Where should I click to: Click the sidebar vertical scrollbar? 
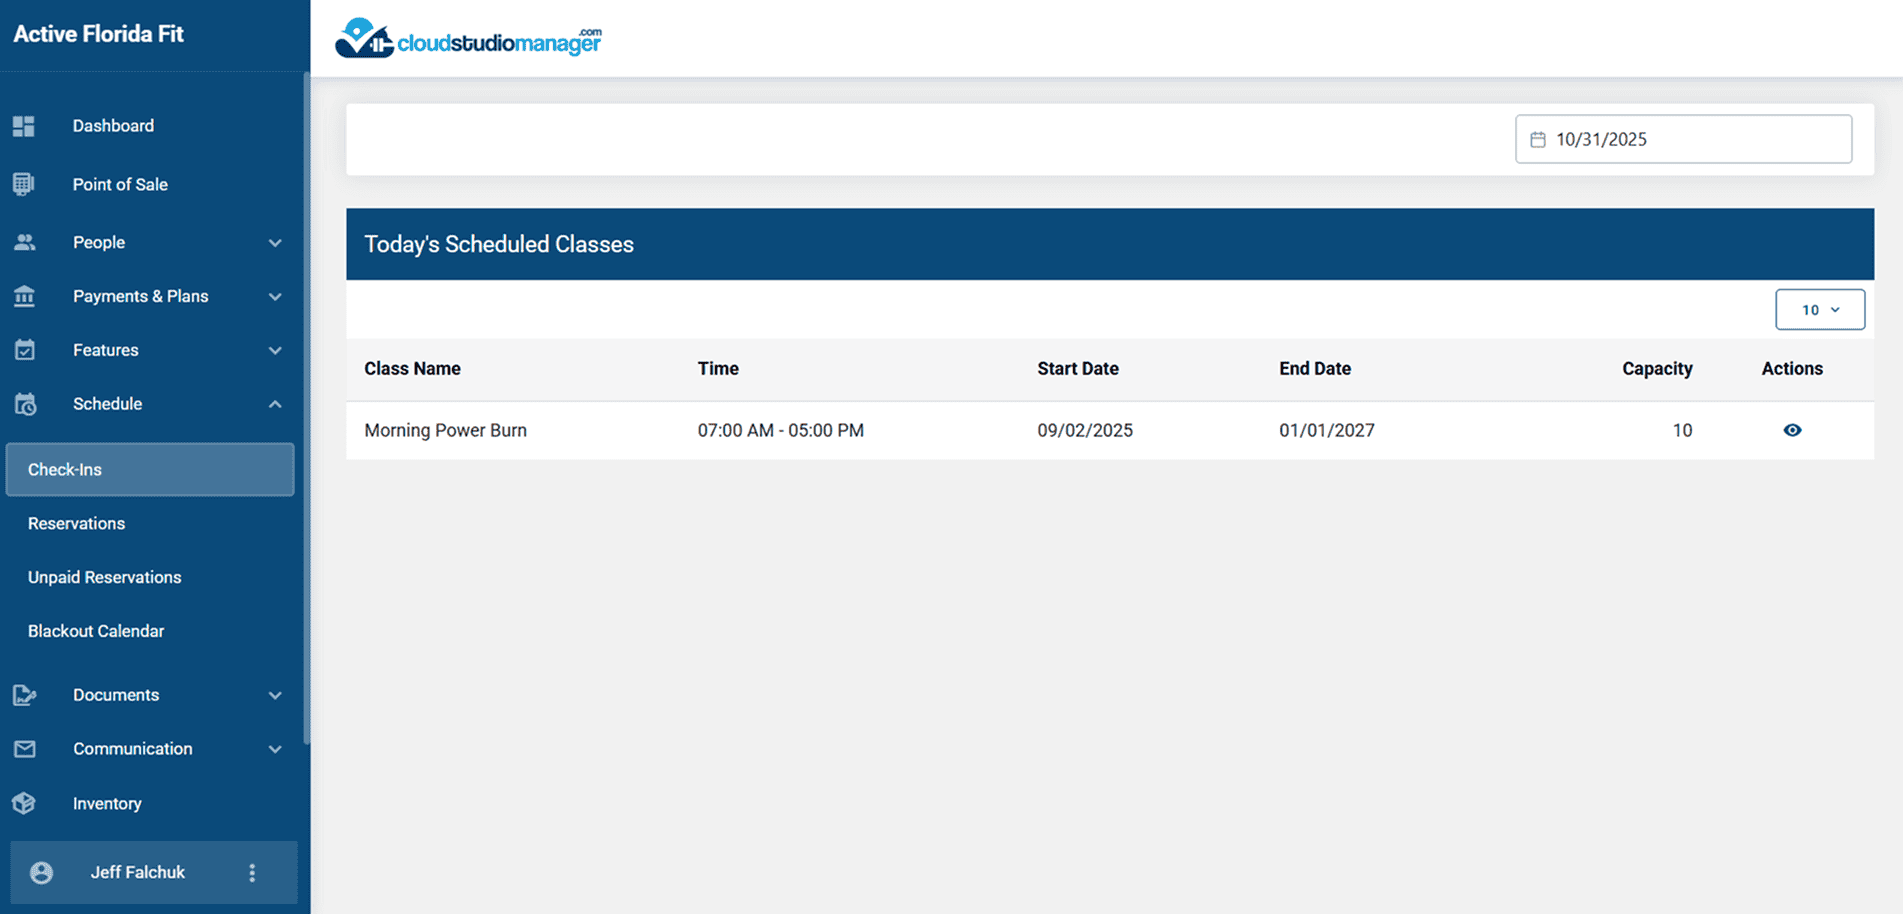click(x=306, y=400)
